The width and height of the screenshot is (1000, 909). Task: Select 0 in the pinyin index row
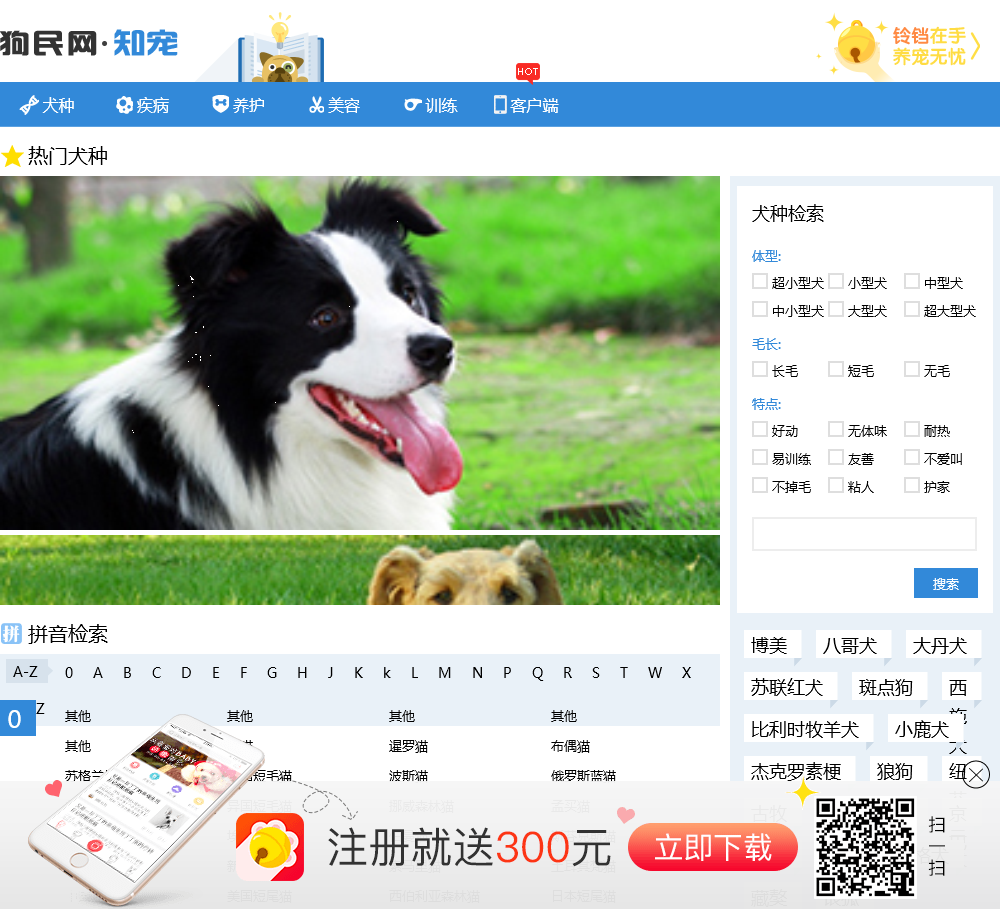pos(69,673)
